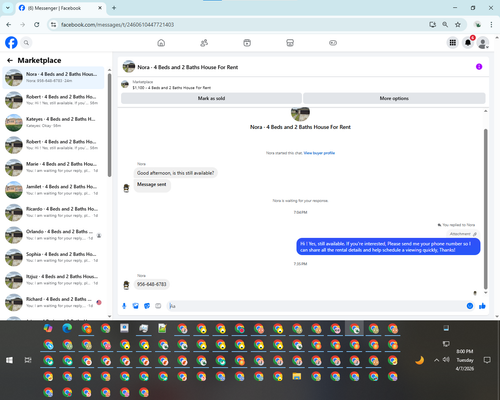Click the chat scrollbar down arrow
The height and width of the screenshot is (400, 500).
tap(486, 293)
